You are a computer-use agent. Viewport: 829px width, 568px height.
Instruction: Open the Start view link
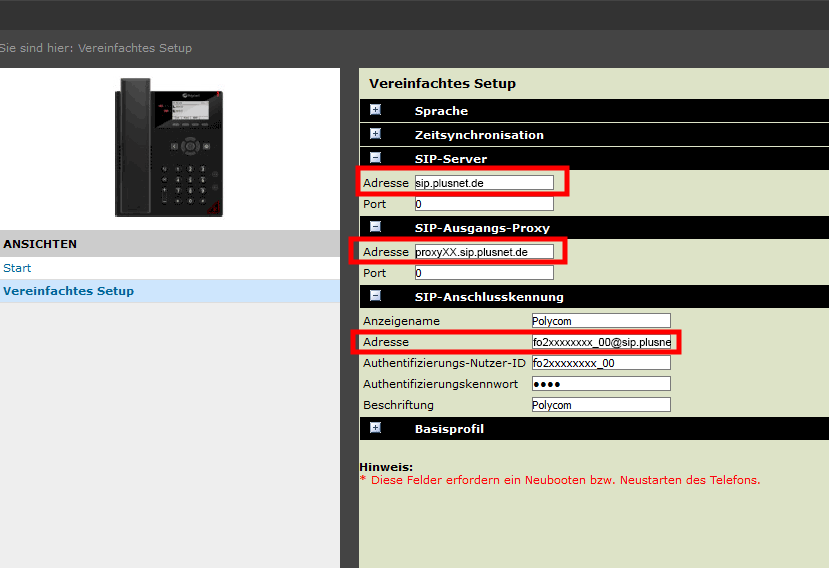click(17, 268)
